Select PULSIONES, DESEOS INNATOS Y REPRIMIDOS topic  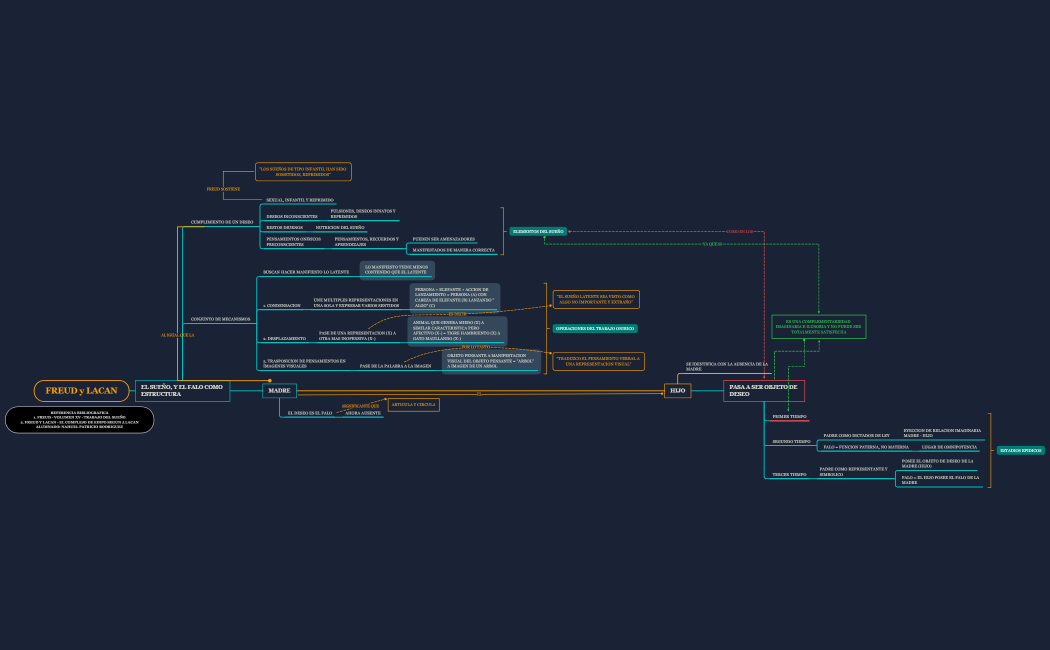363,214
